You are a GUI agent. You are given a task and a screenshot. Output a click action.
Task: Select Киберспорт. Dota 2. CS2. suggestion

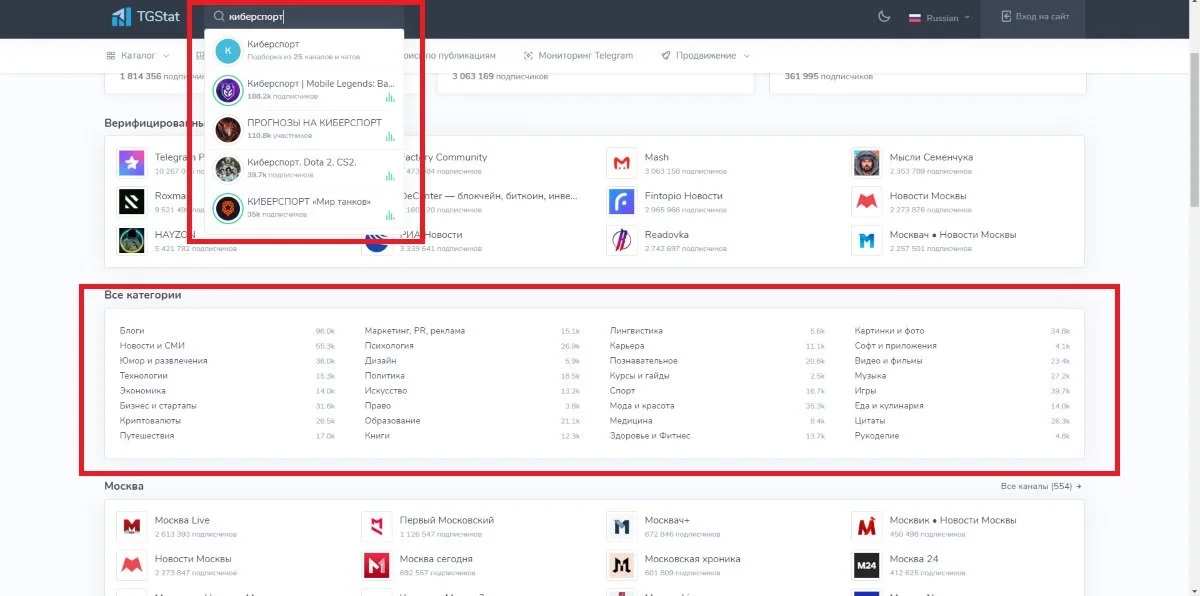coord(304,168)
